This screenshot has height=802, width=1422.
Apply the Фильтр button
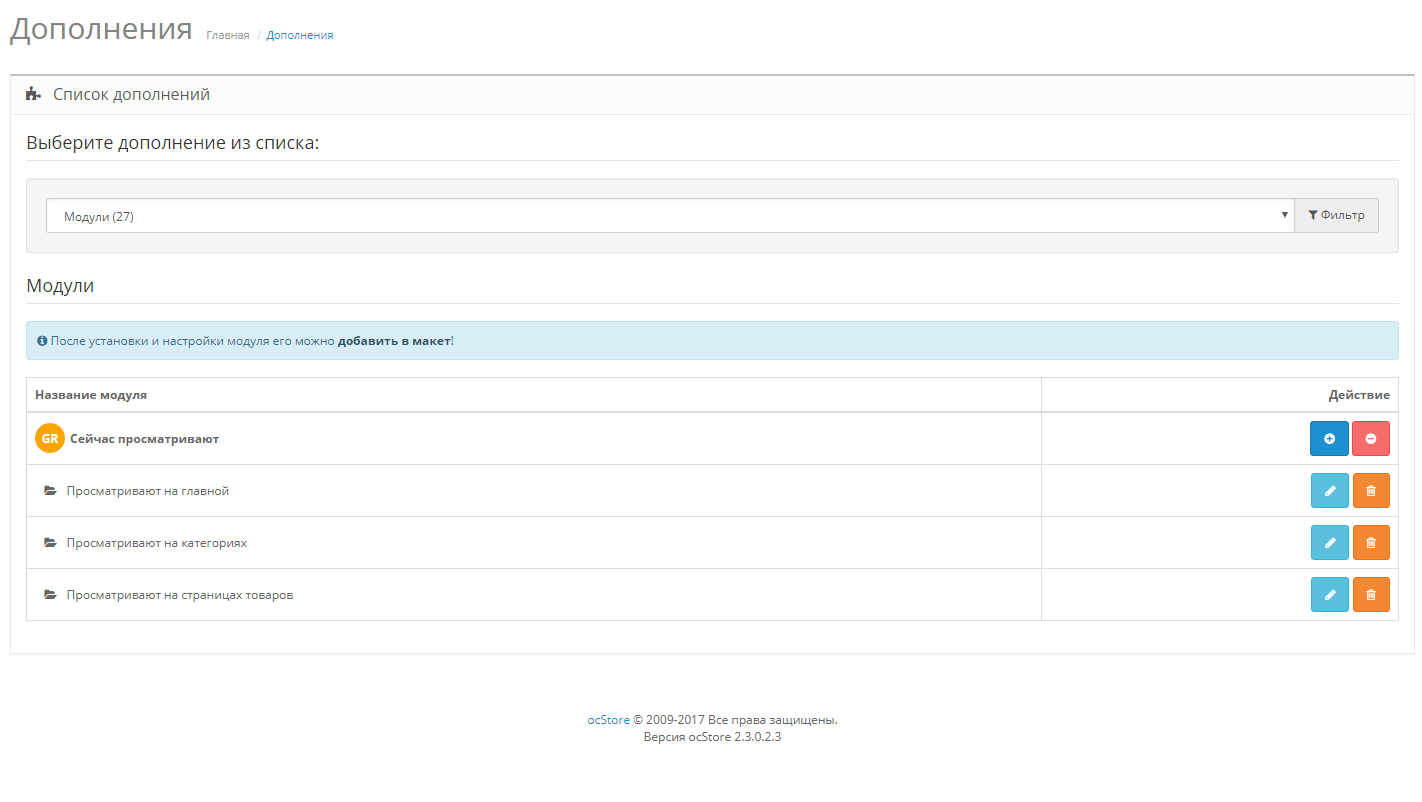(x=1336, y=215)
